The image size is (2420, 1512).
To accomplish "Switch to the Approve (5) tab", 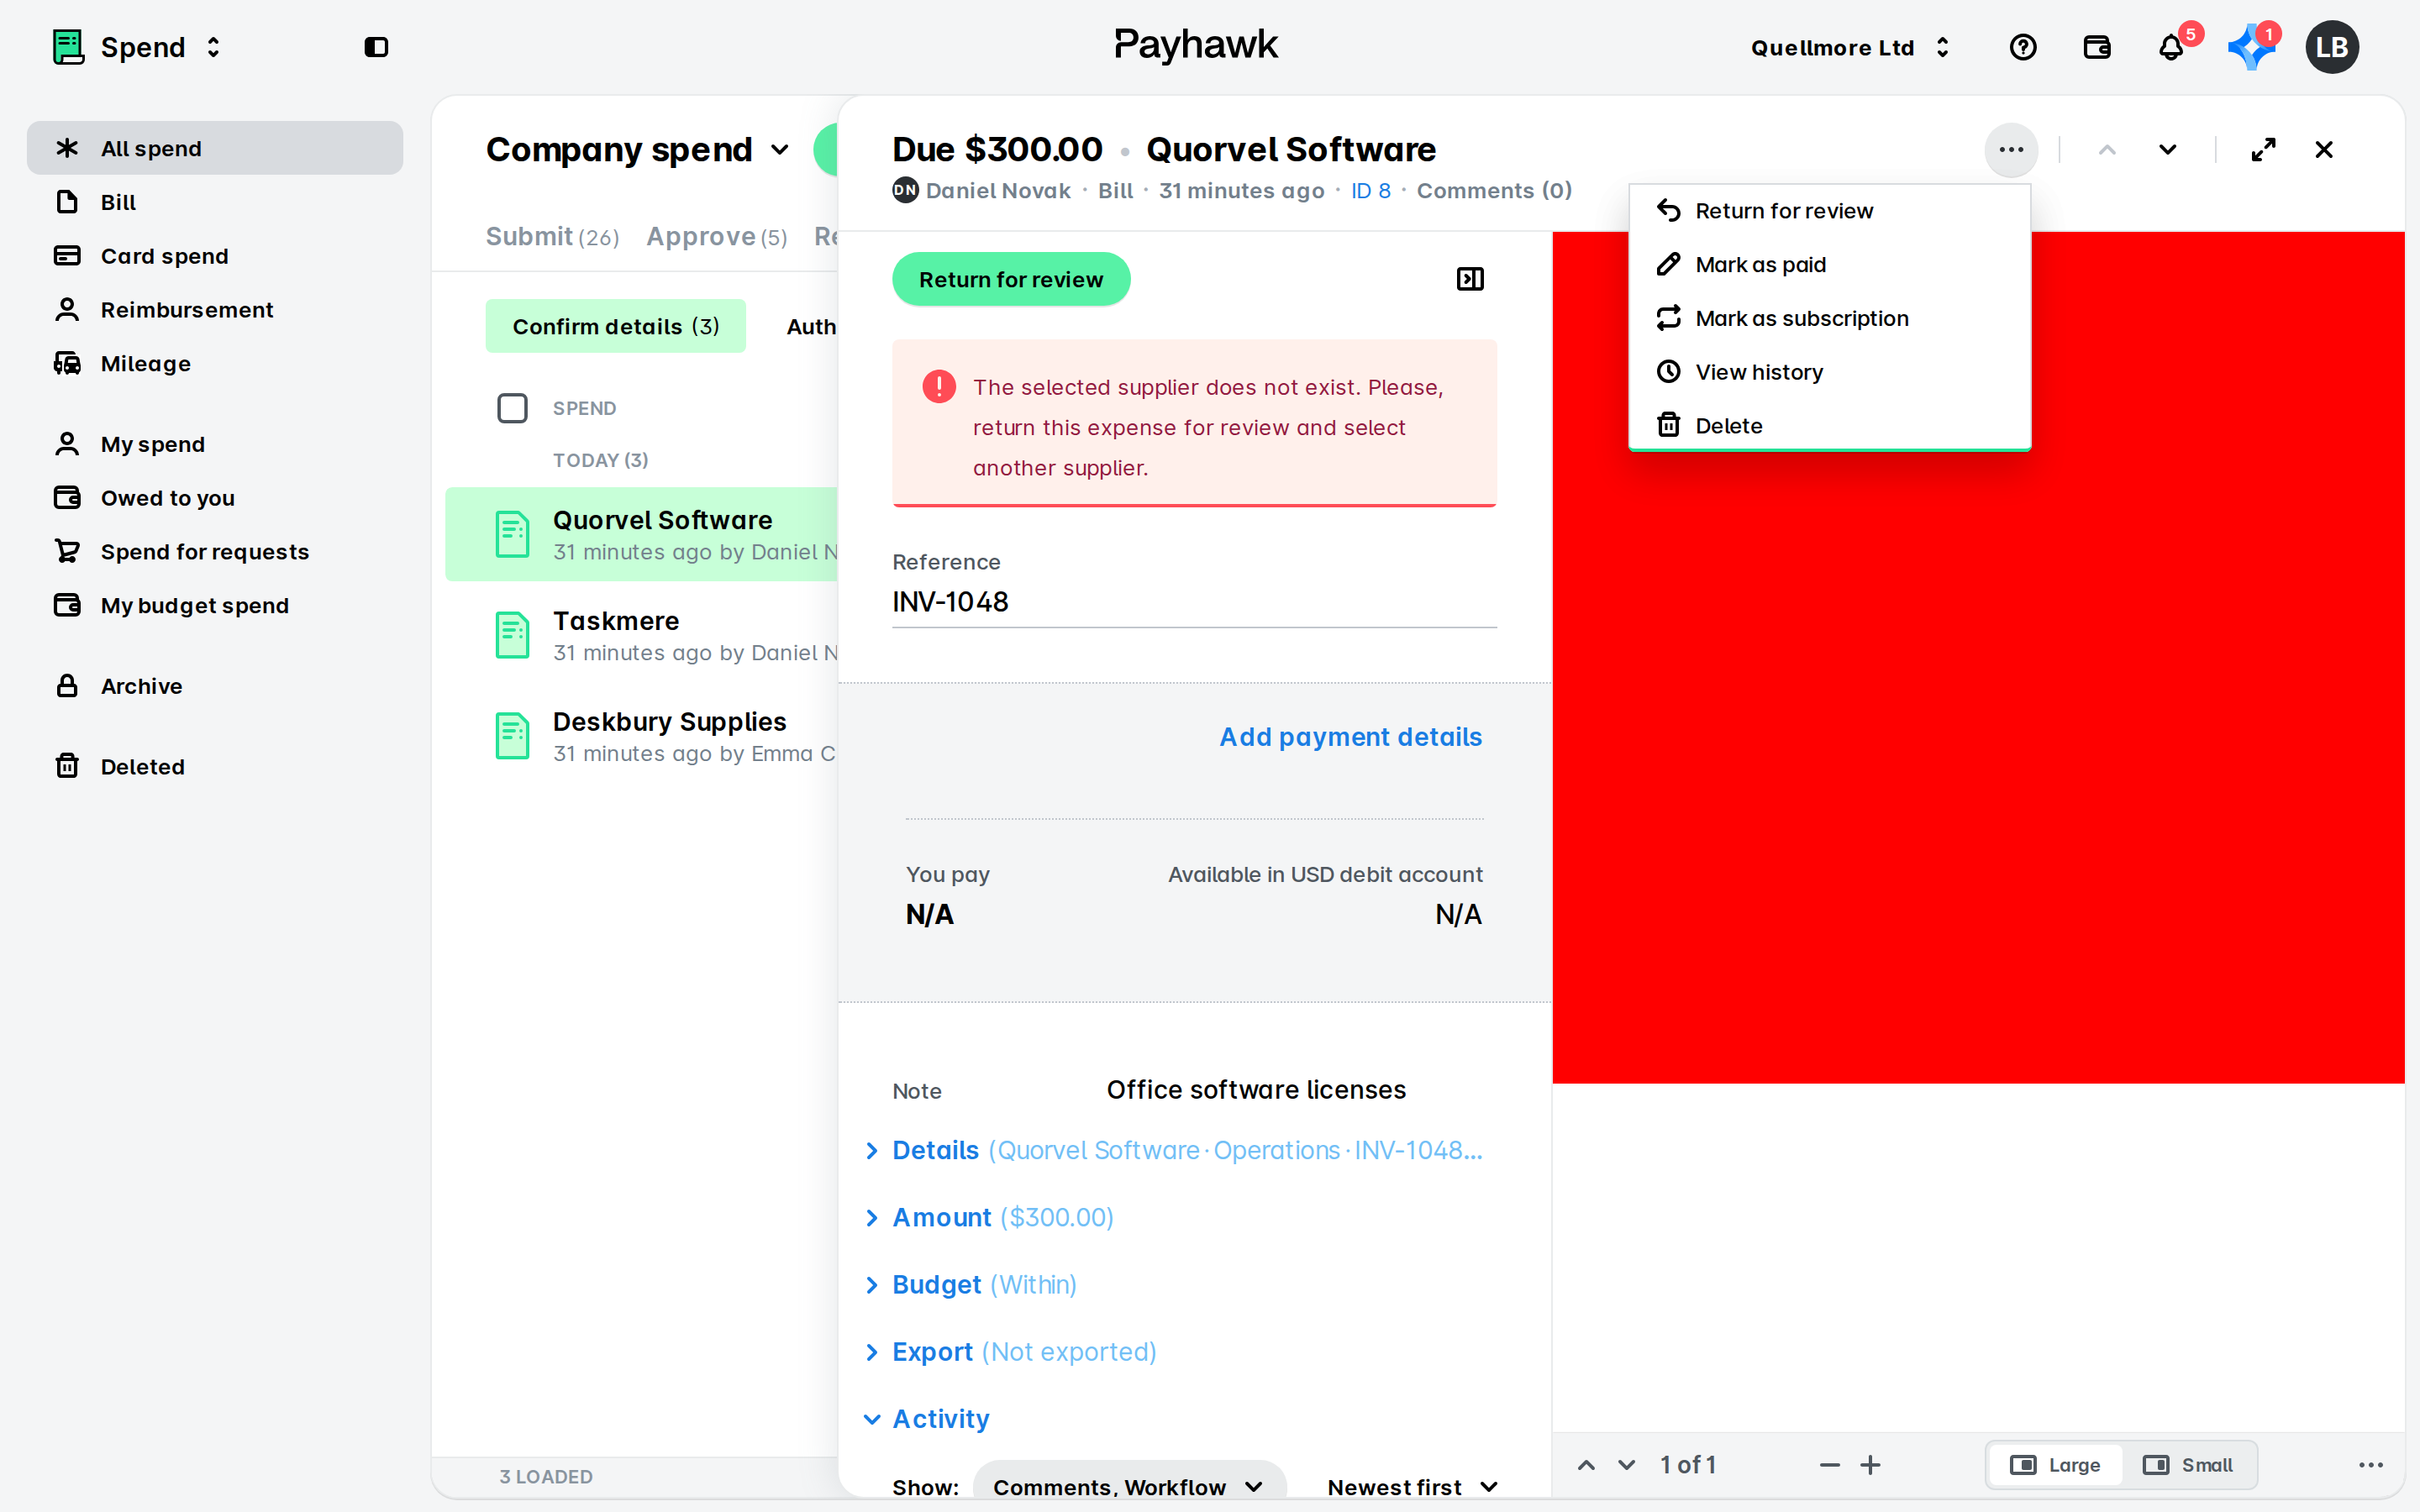I will pyautogui.click(x=716, y=237).
